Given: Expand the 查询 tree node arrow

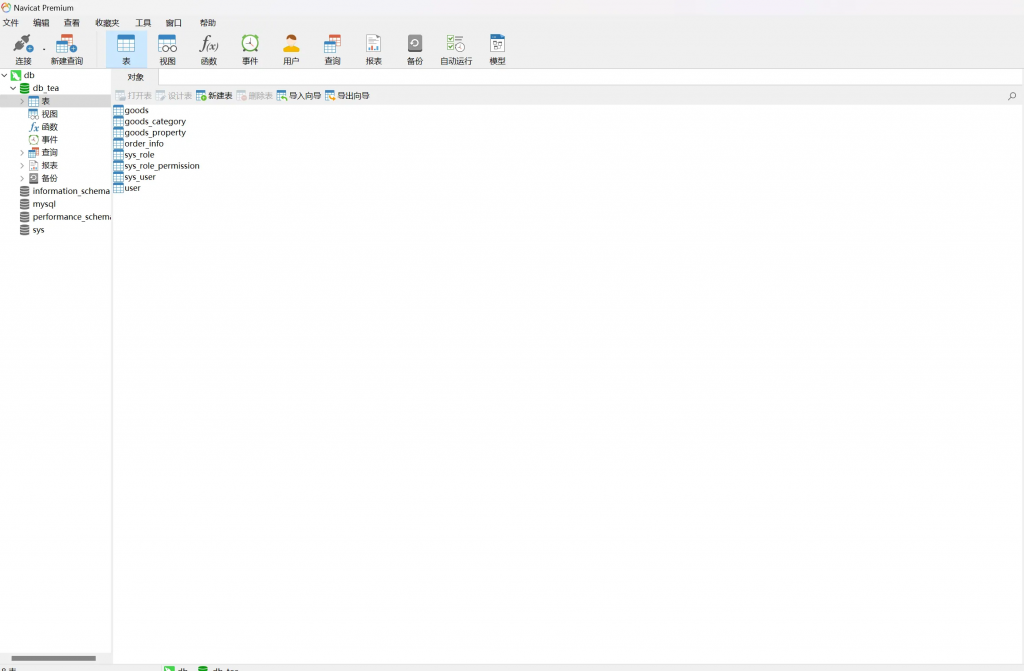Looking at the screenshot, I should [x=22, y=153].
